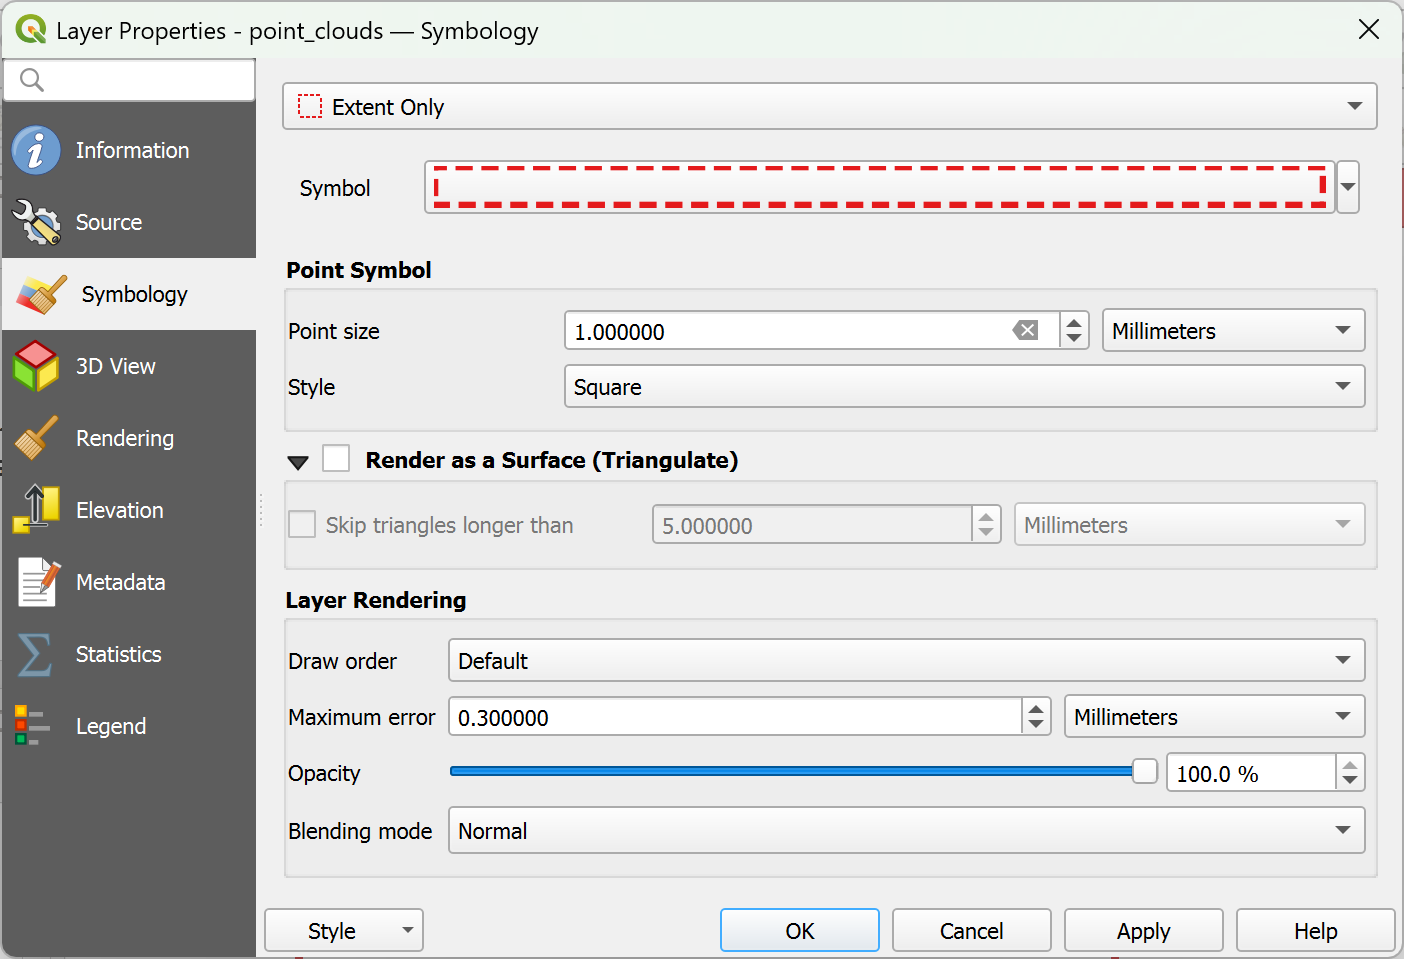The height and width of the screenshot is (959, 1404).
Task: Click the Opacity 100.0 % field
Action: click(1250, 773)
